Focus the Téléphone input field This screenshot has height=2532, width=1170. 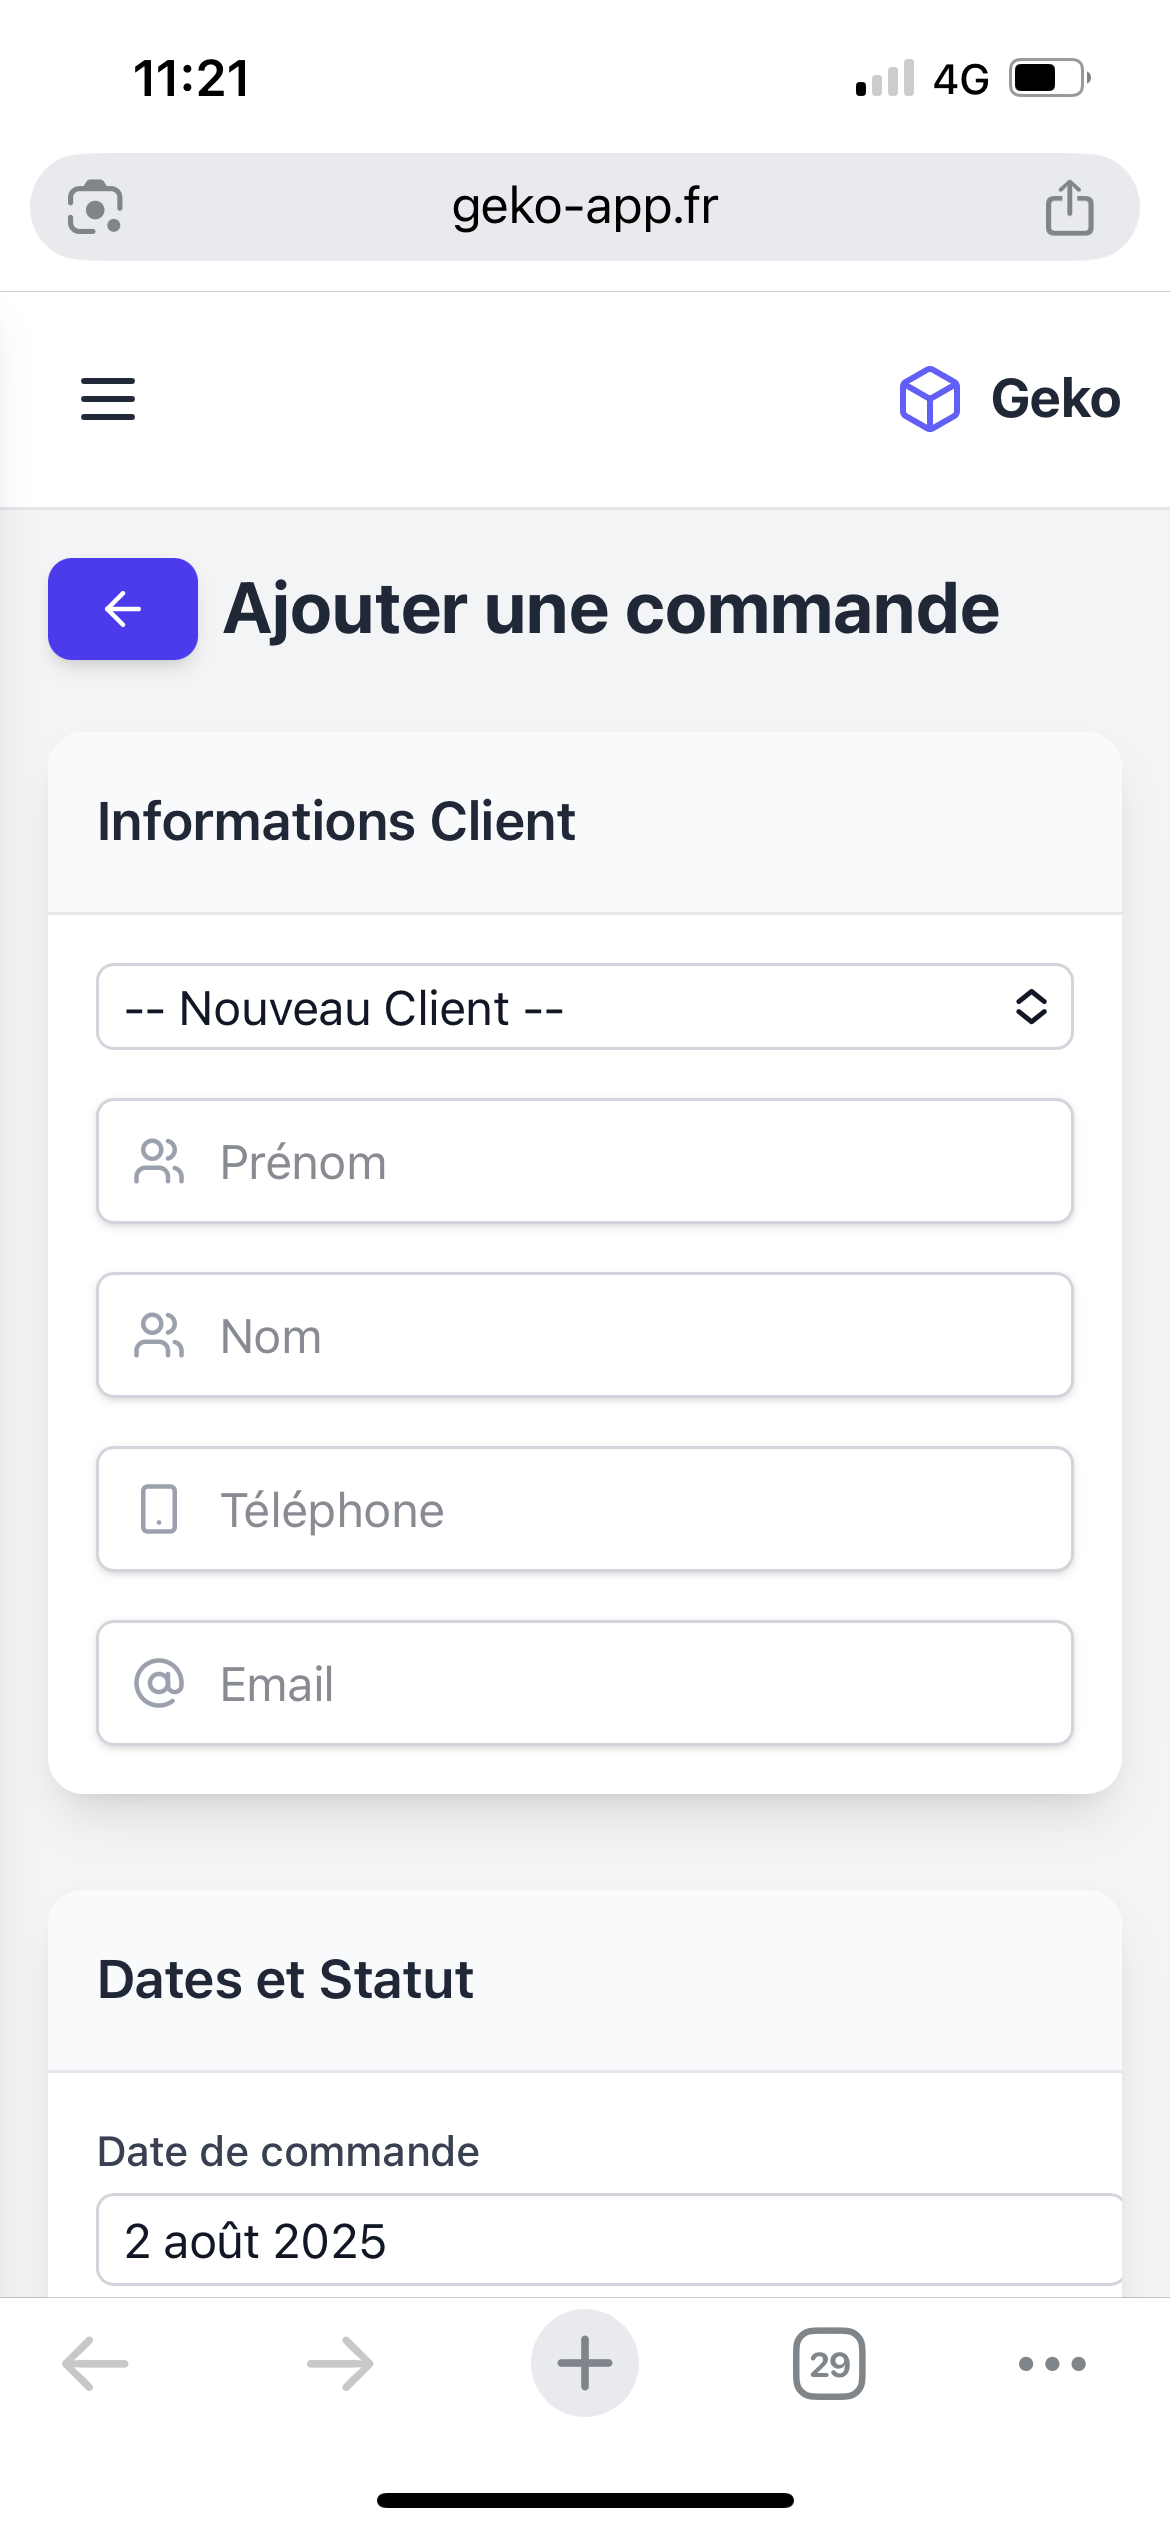coord(585,1509)
